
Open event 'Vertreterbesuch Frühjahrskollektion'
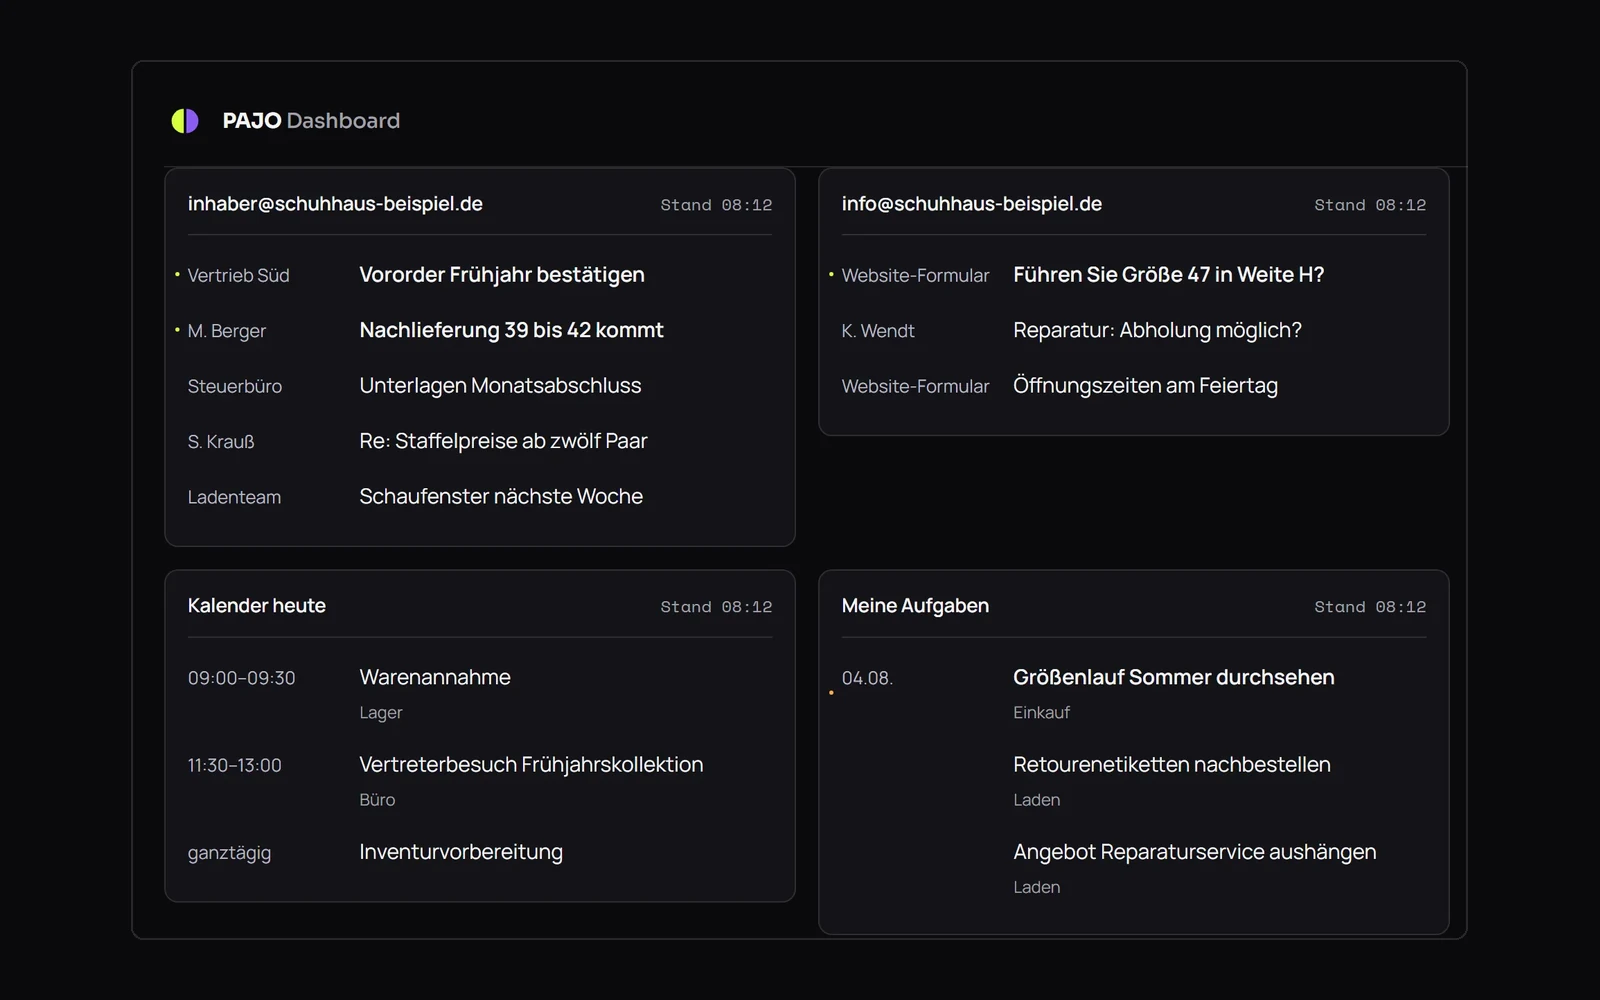click(x=531, y=765)
